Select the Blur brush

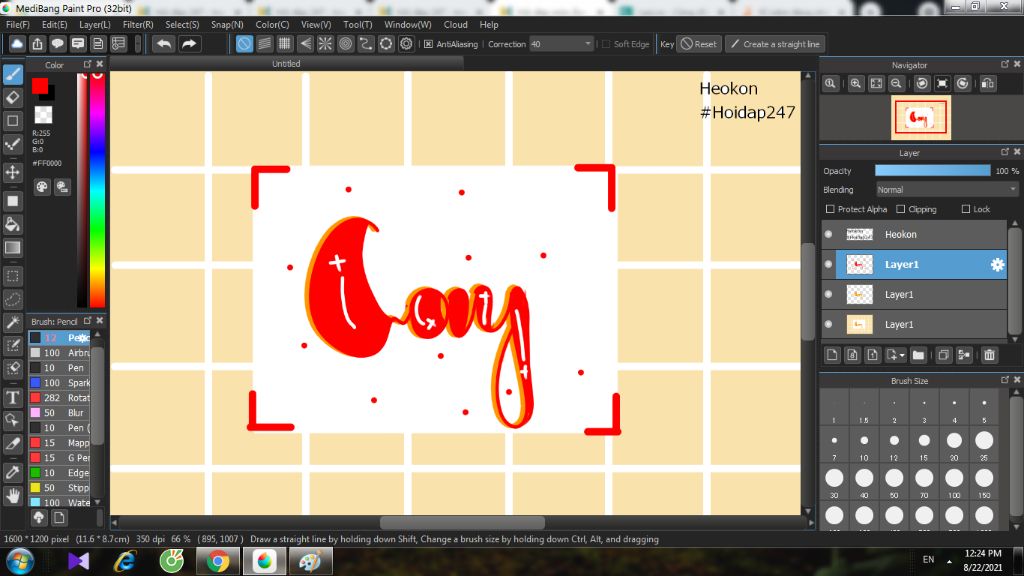point(60,413)
